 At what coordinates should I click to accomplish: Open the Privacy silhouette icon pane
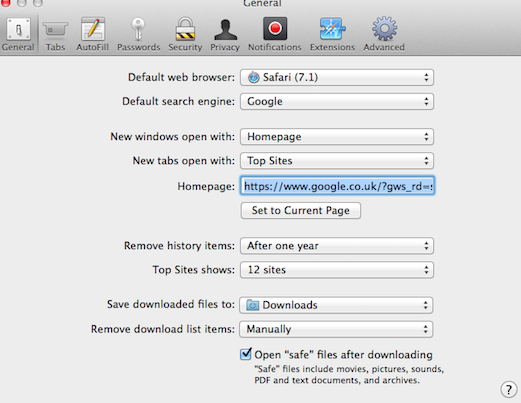pyautogui.click(x=225, y=35)
